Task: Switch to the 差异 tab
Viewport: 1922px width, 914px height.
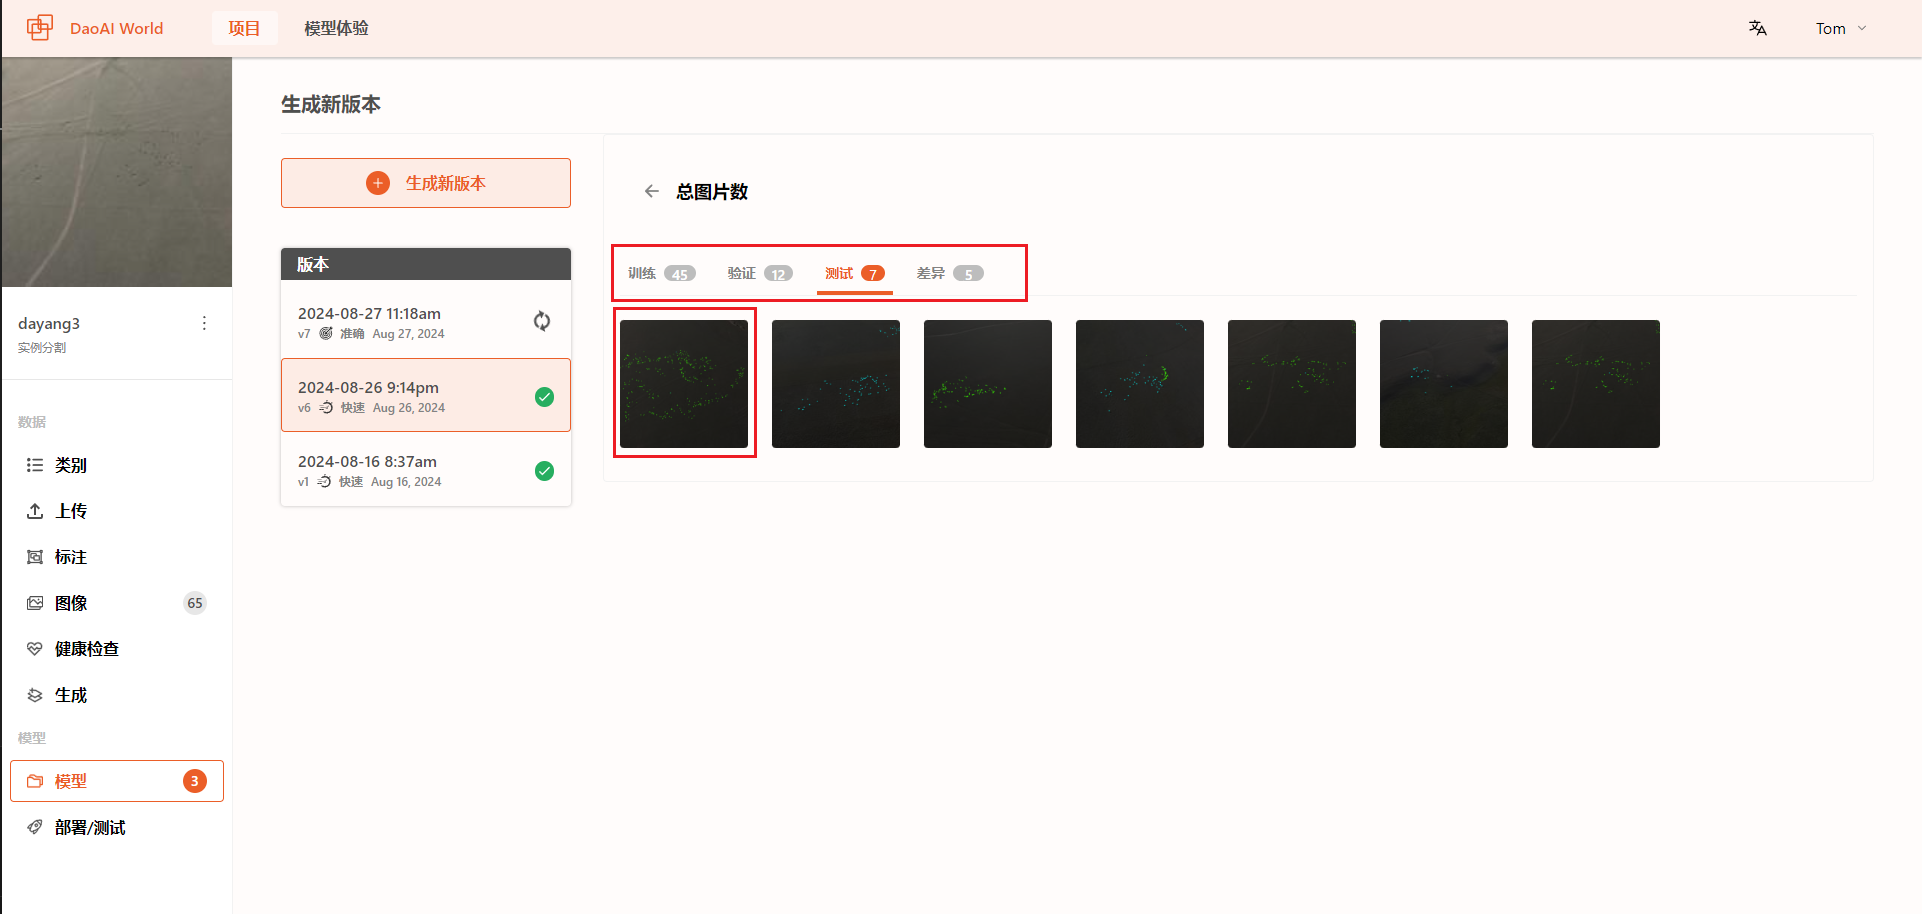Action: [x=950, y=273]
